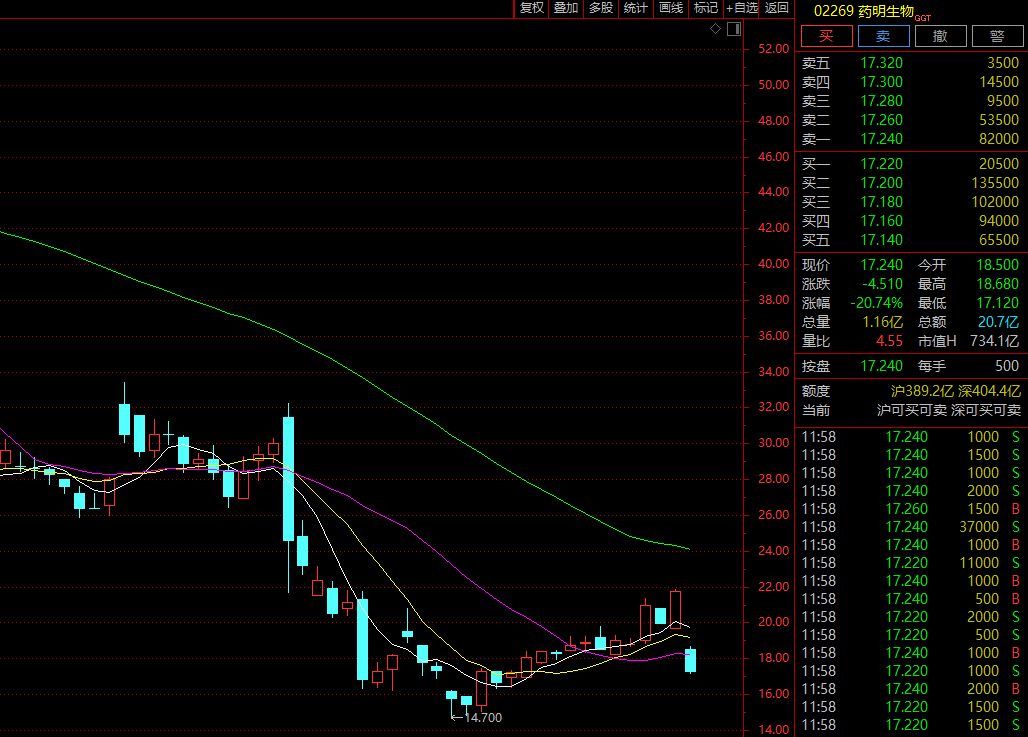Select the 买一 bid price 17.220 row
The width and height of the screenshot is (1028, 737).
coord(910,164)
